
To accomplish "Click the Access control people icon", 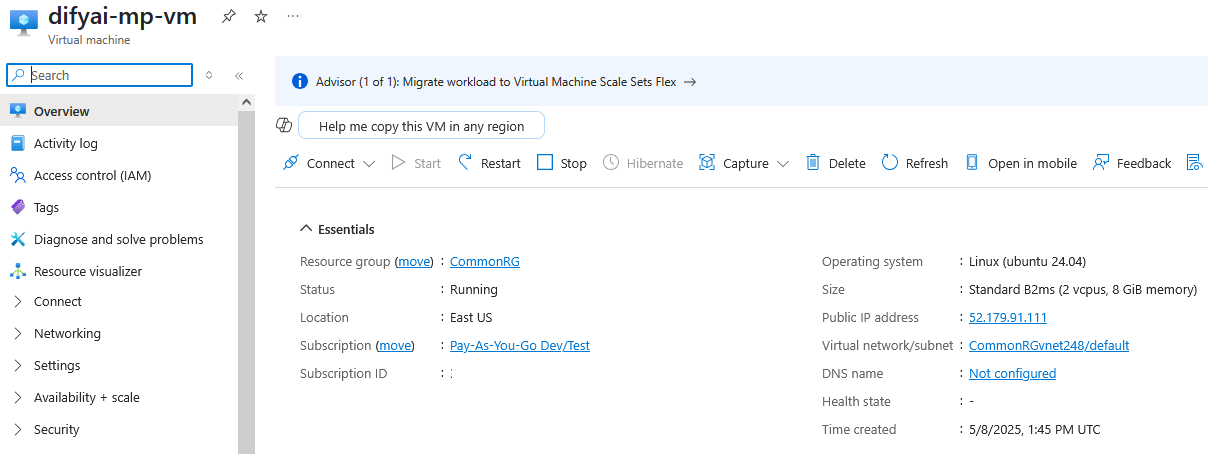I will [x=17, y=175].
